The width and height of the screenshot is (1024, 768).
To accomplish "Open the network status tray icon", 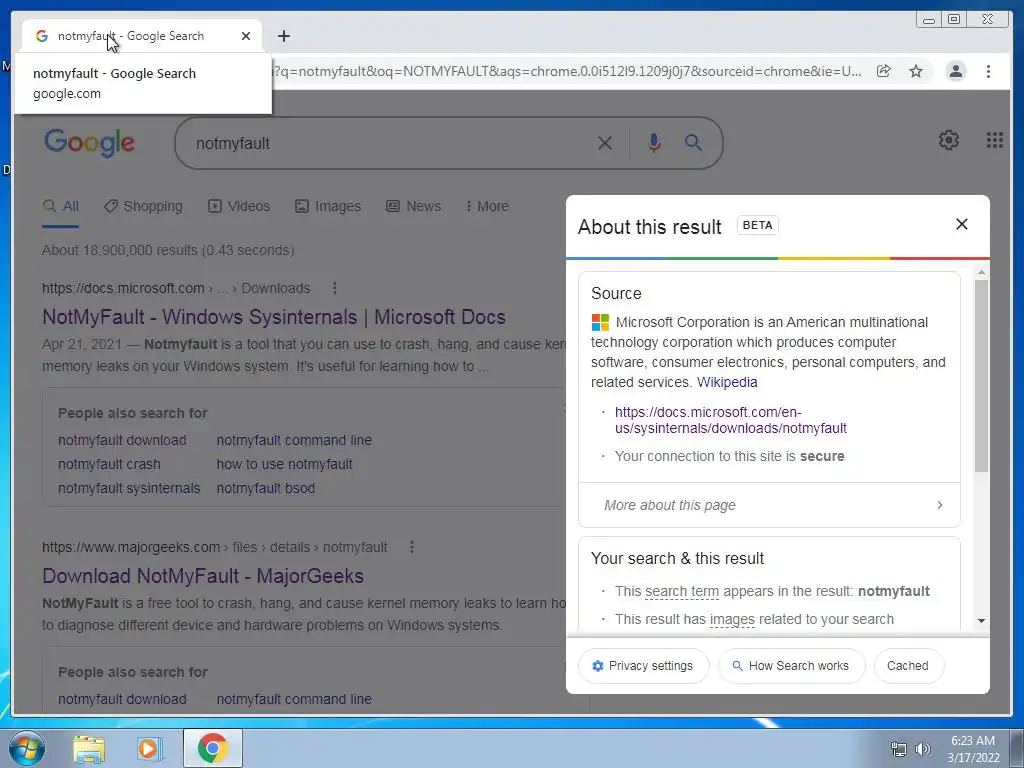I will 899,749.
